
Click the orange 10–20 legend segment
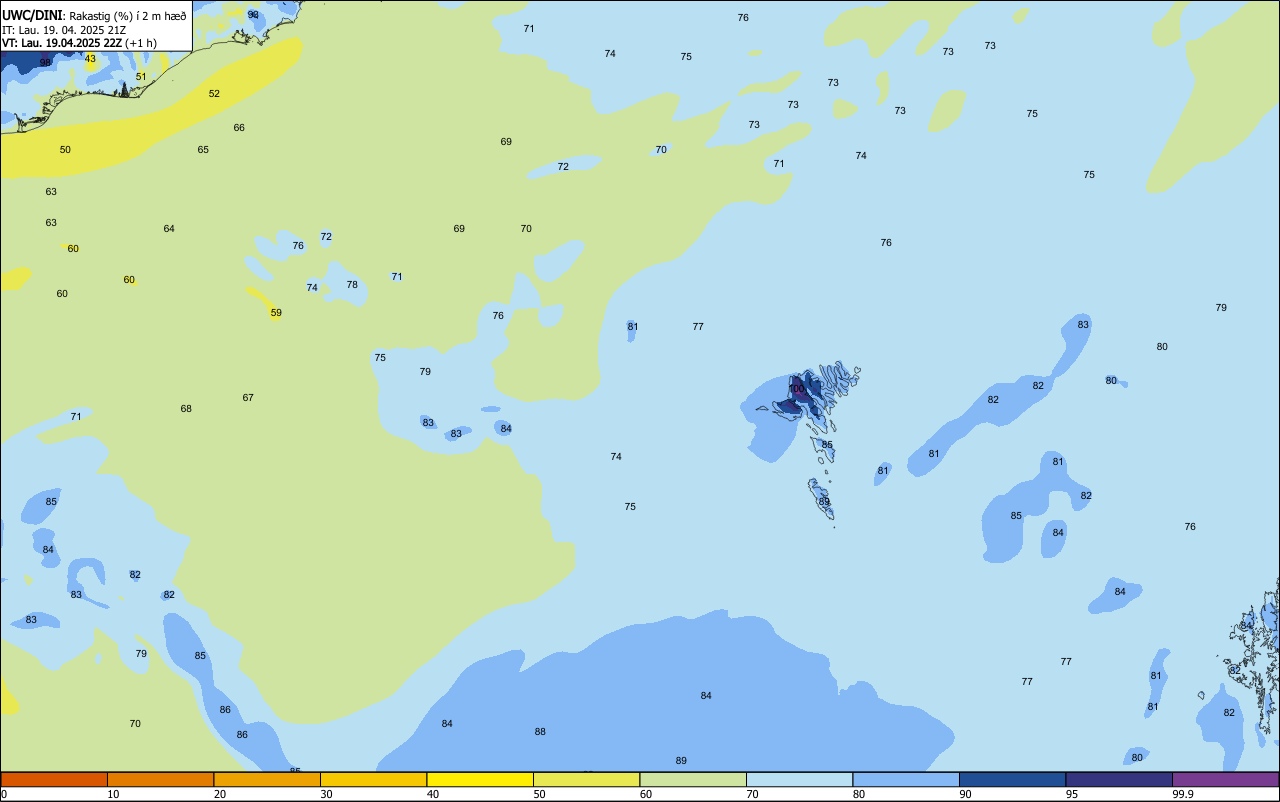160,779
